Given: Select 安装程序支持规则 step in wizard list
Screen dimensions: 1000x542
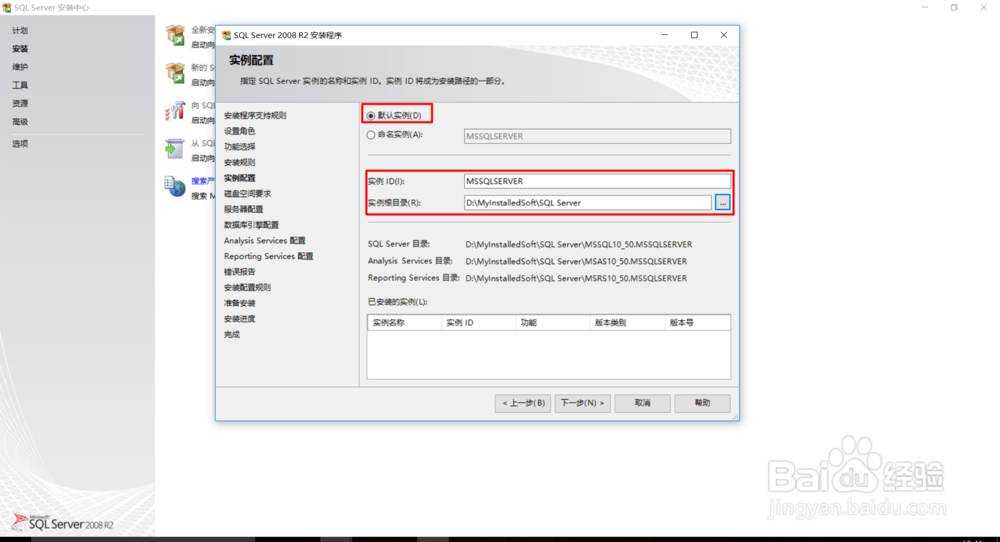Looking at the screenshot, I should tap(255, 115).
